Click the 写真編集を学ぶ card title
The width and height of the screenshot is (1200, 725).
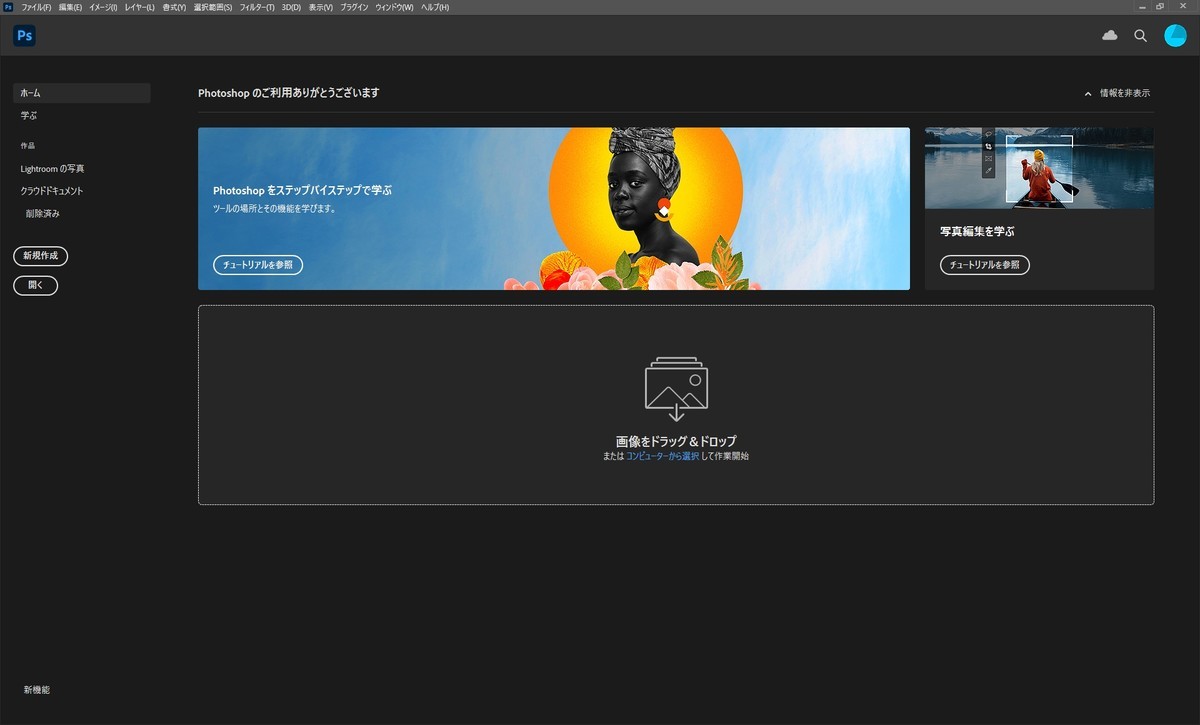tap(977, 231)
